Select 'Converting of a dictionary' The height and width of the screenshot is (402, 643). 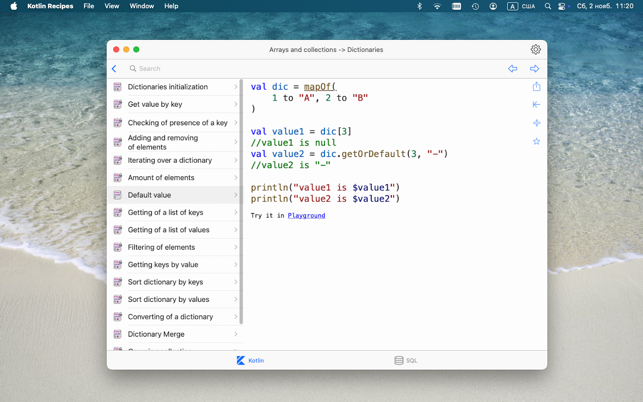coord(176,317)
